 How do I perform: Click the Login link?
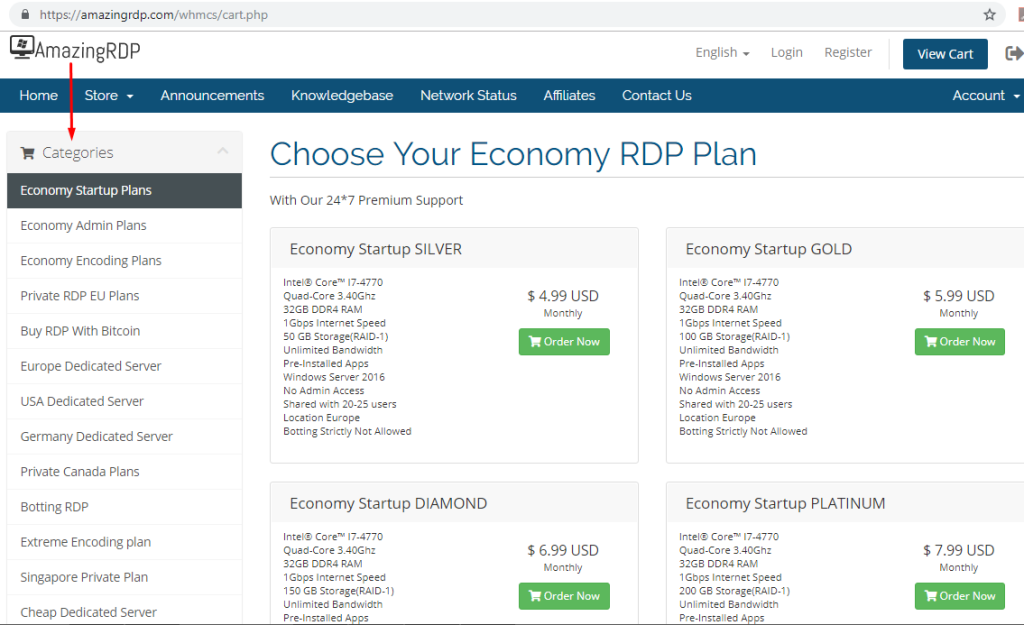787,53
